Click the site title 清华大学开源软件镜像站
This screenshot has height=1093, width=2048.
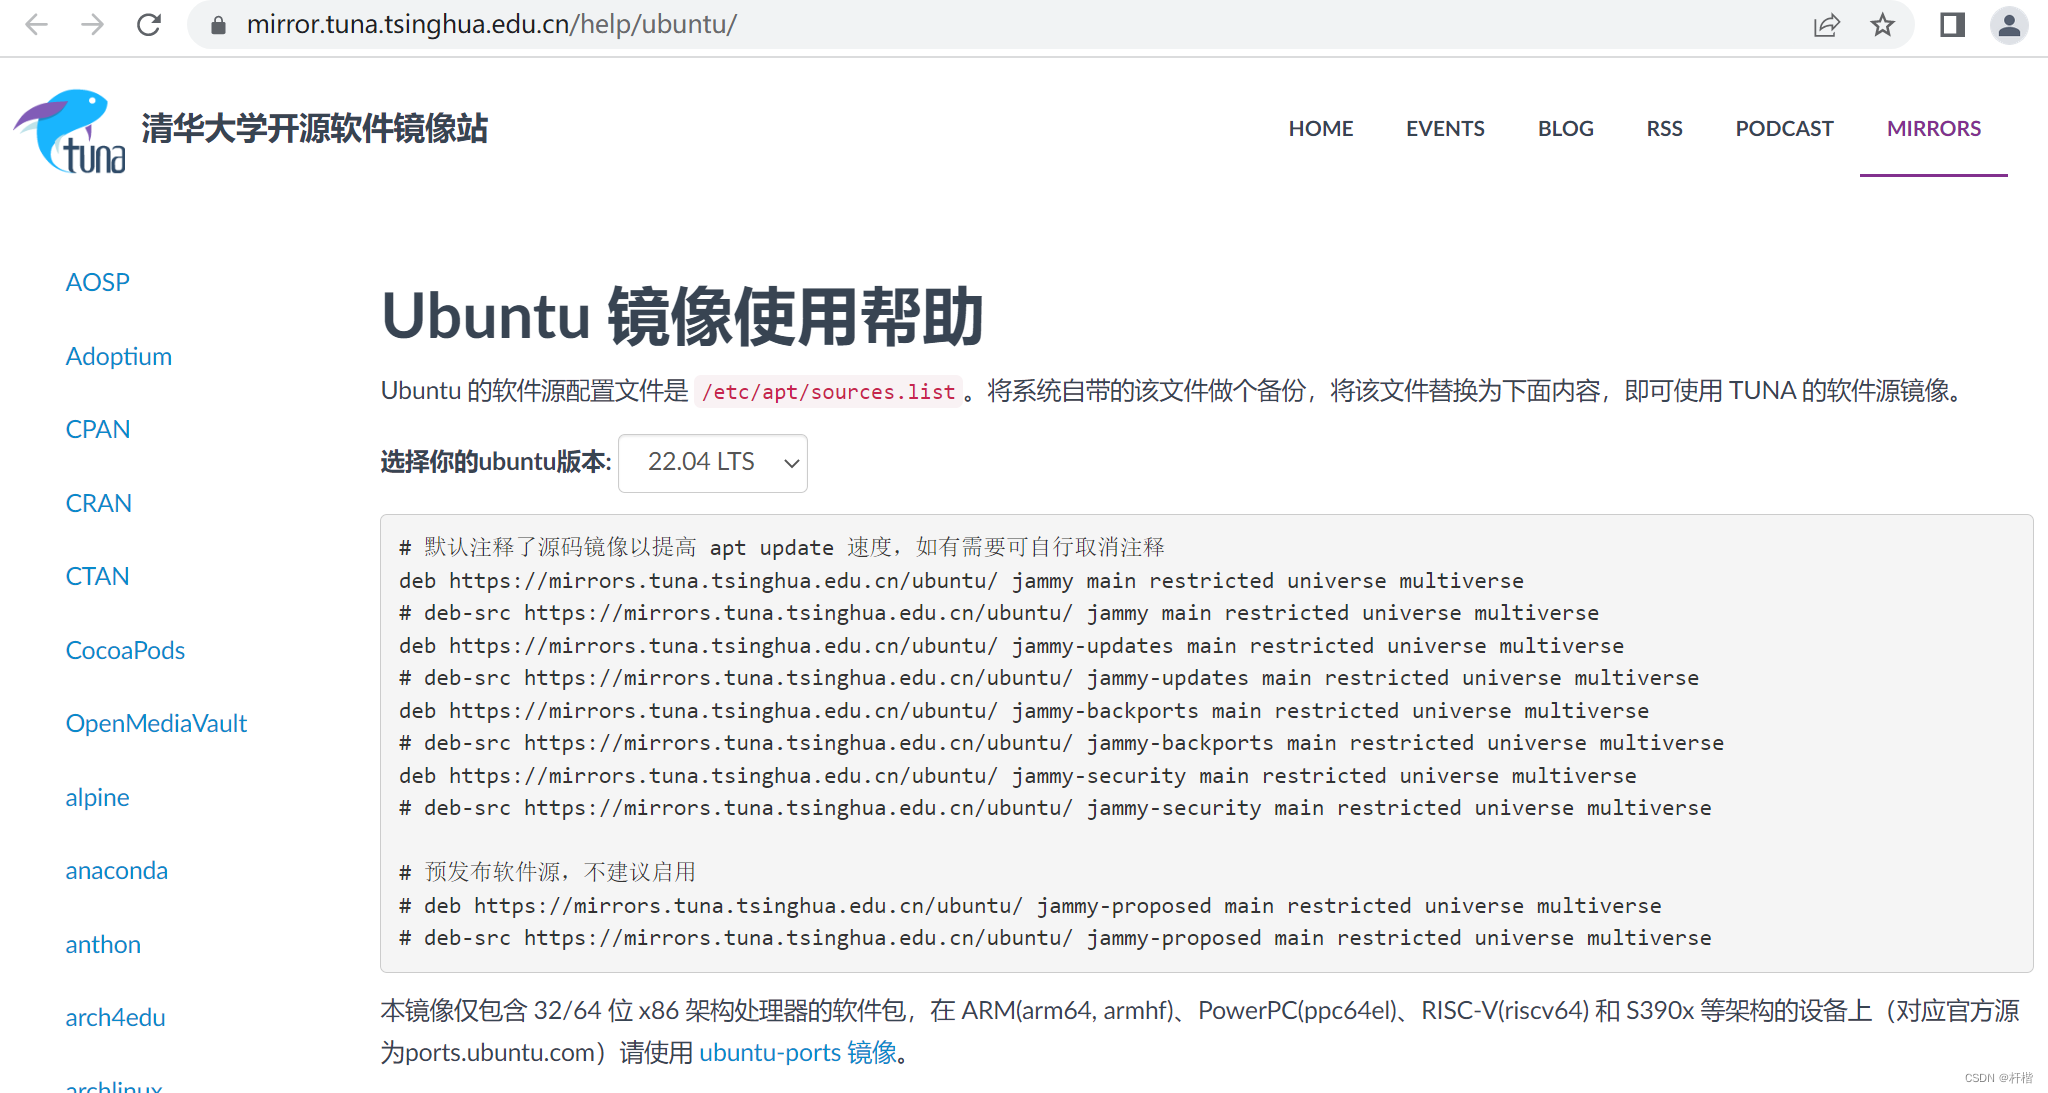(314, 129)
